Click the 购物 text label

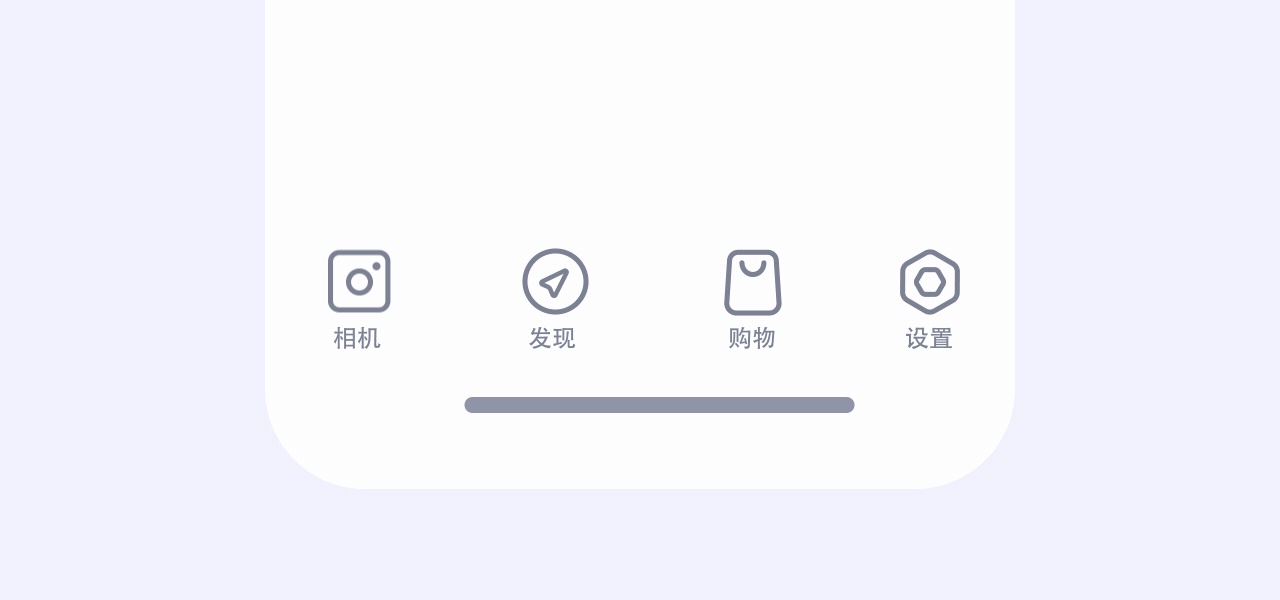tap(752, 338)
